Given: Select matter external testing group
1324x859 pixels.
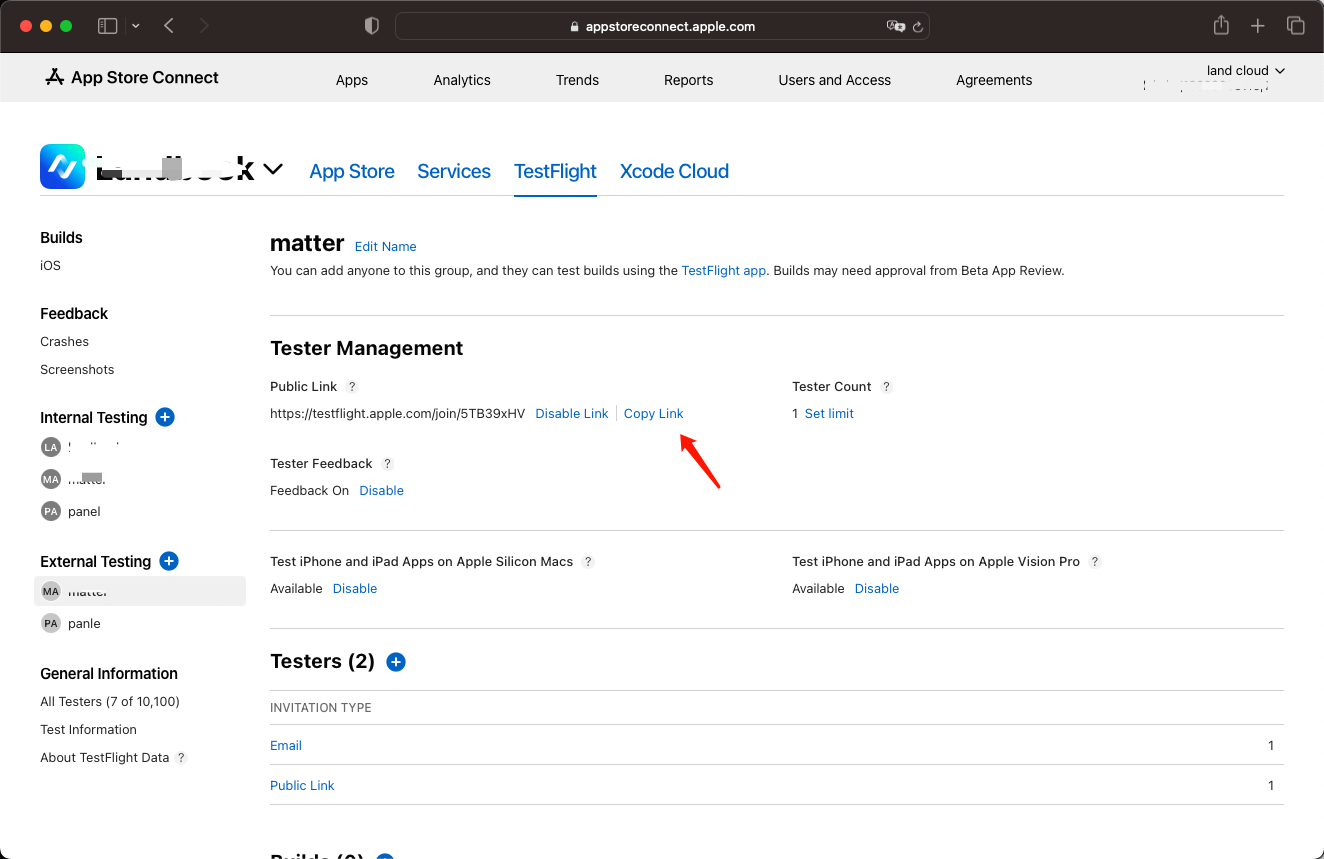Looking at the screenshot, I should [140, 591].
